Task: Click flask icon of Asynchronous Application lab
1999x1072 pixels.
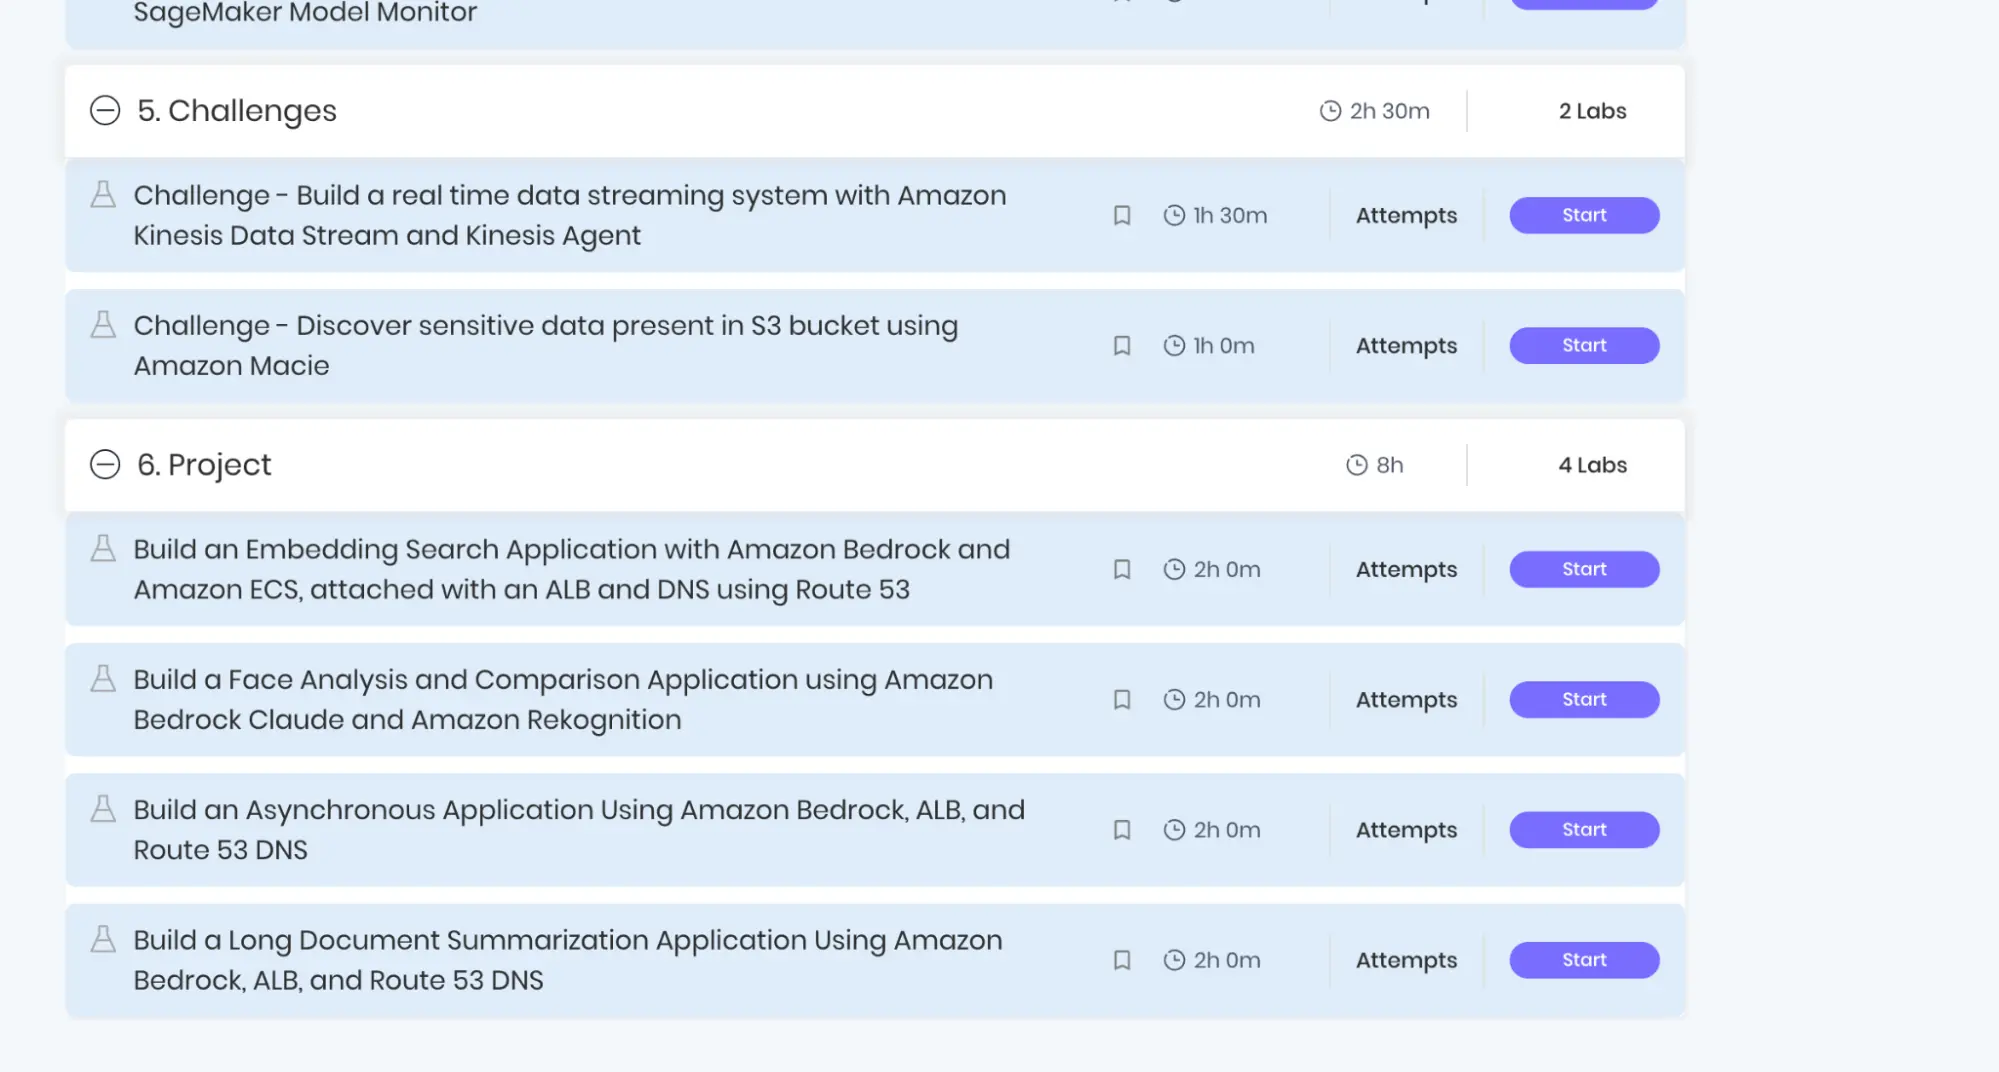Action: click(x=103, y=808)
